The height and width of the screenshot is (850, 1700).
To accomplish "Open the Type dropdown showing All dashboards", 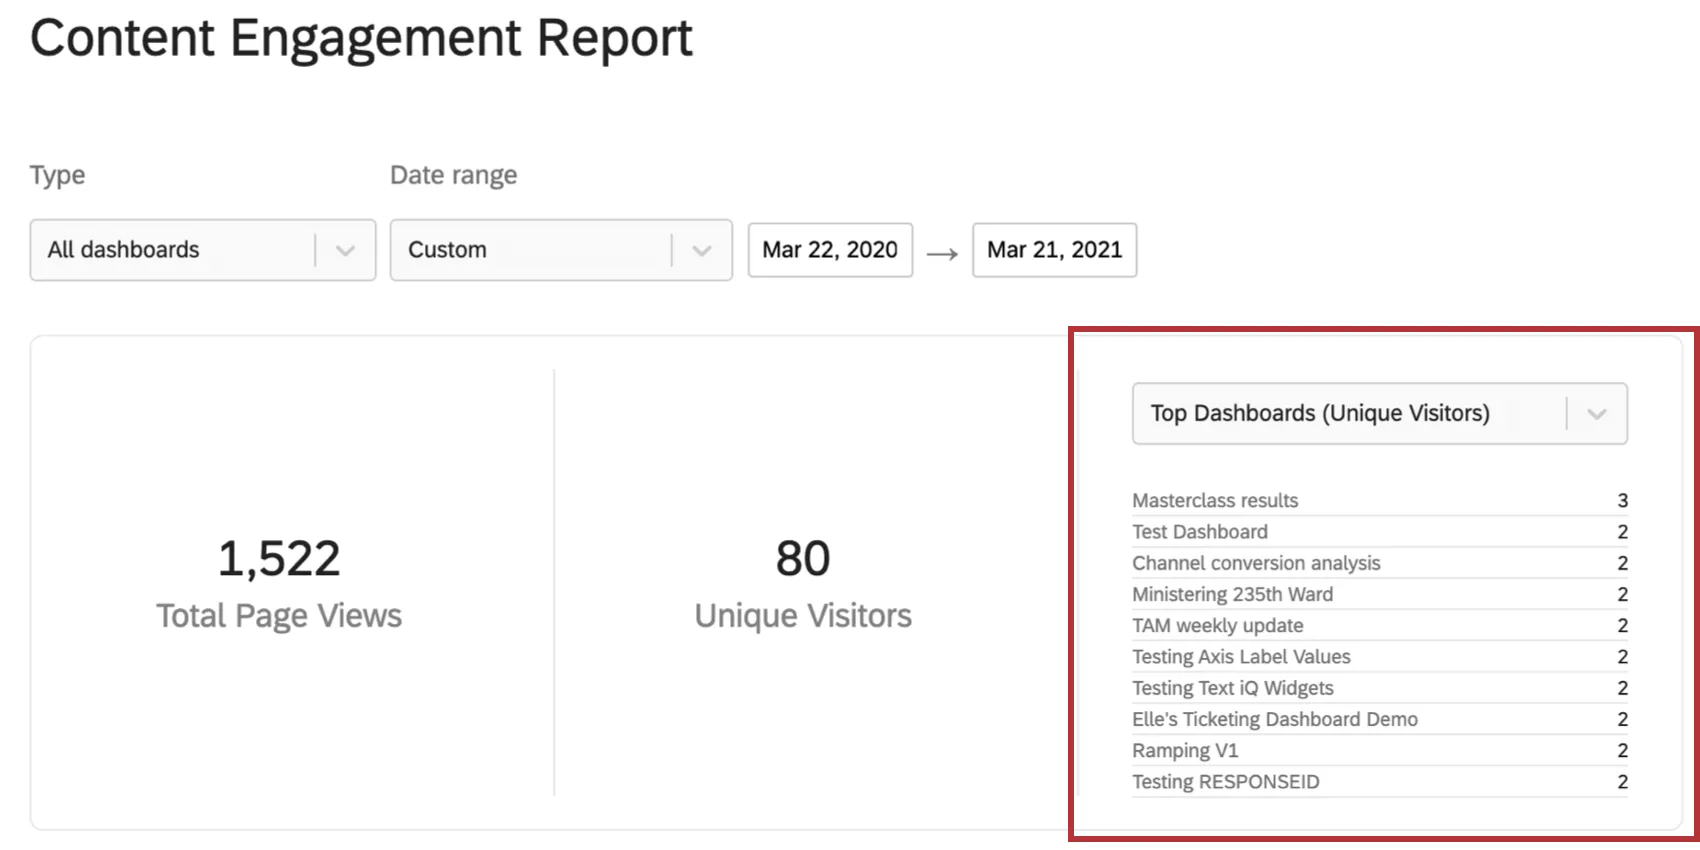I will 203,250.
